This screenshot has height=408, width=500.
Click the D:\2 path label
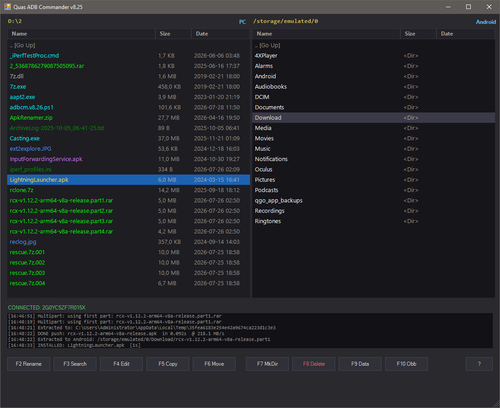click(x=15, y=21)
